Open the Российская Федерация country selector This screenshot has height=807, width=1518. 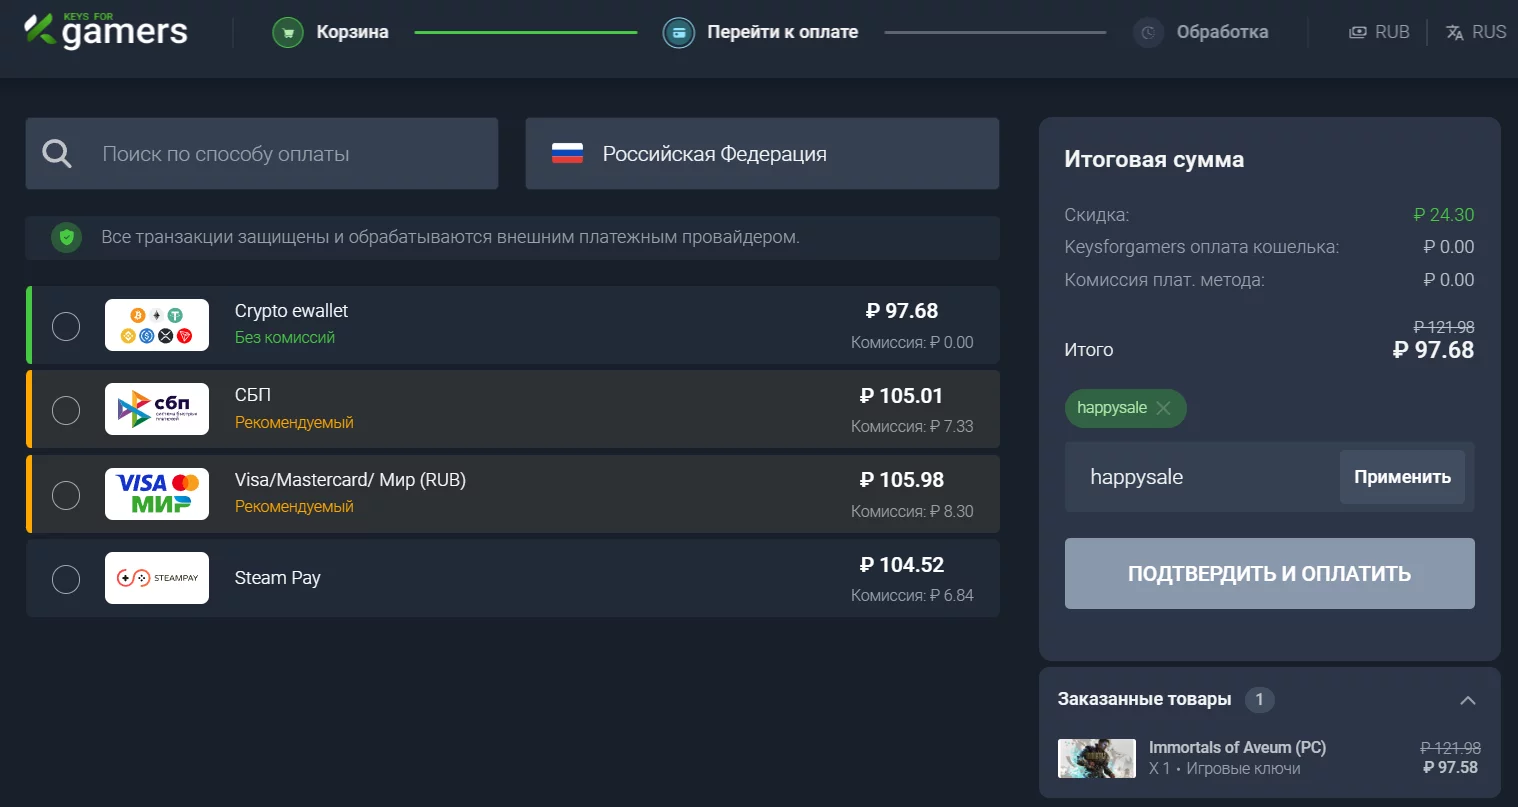(762, 153)
